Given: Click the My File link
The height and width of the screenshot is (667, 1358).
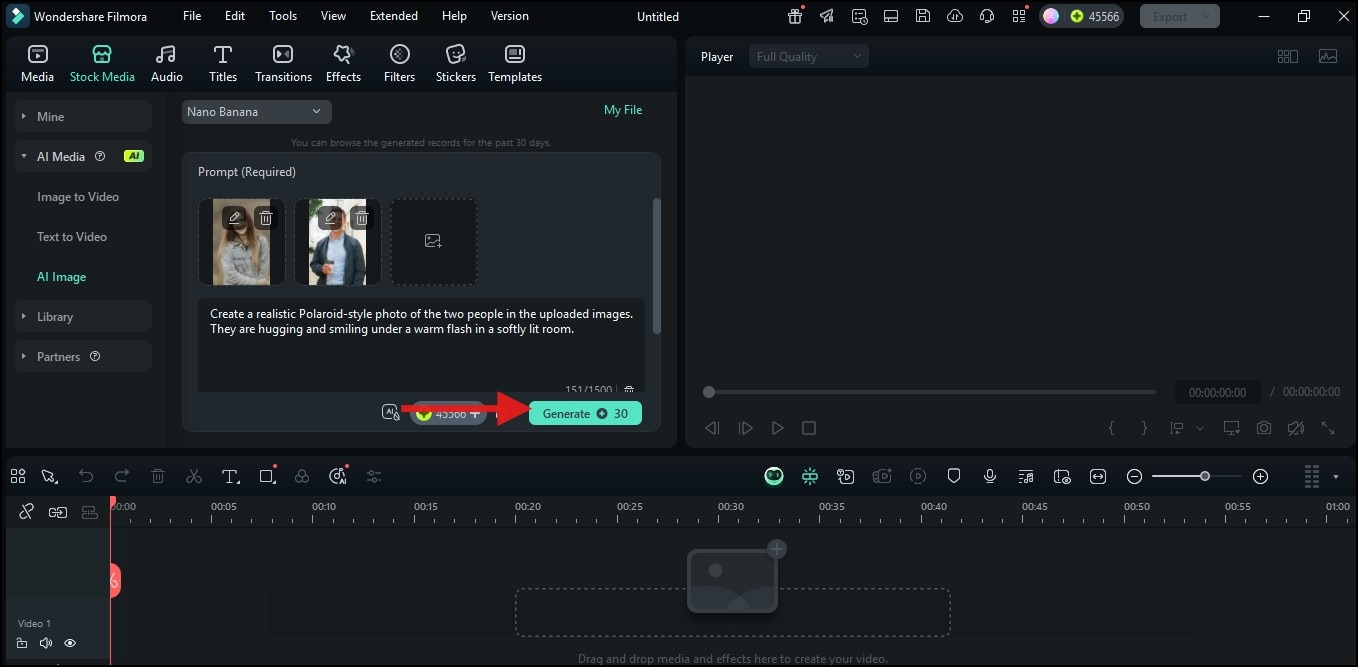Looking at the screenshot, I should pos(623,110).
